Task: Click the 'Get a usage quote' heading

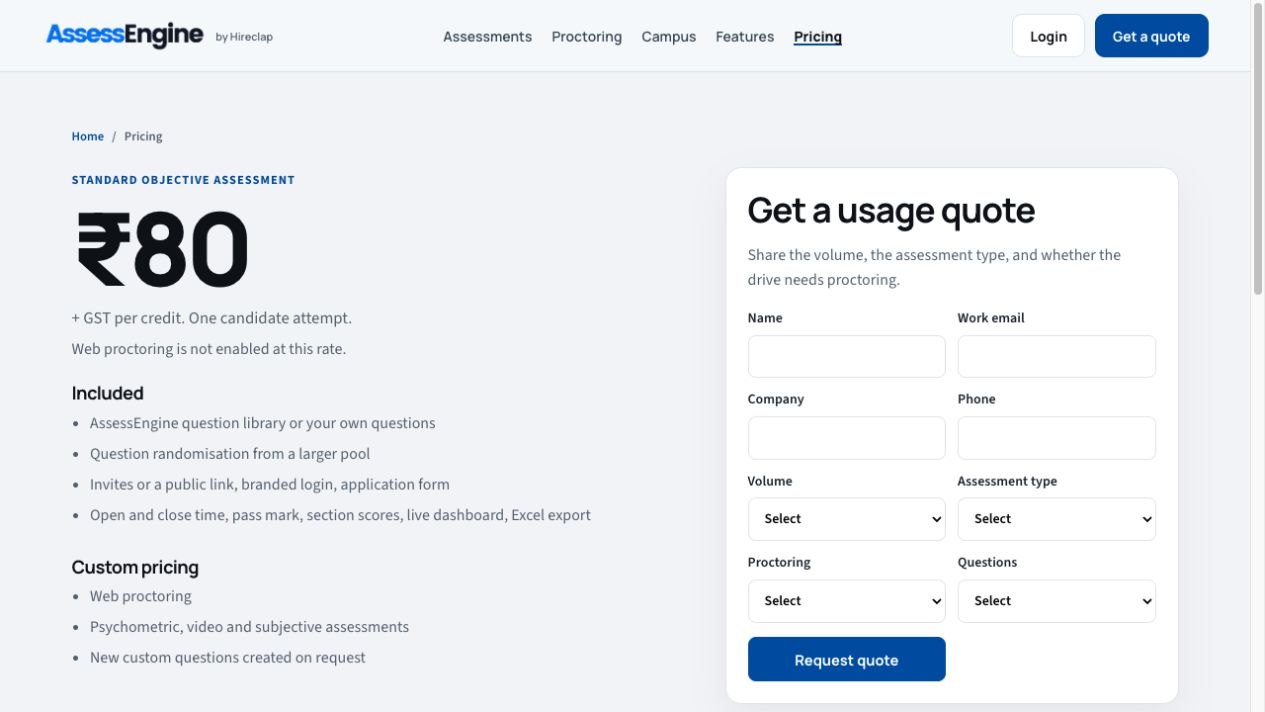Action: coord(891,210)
